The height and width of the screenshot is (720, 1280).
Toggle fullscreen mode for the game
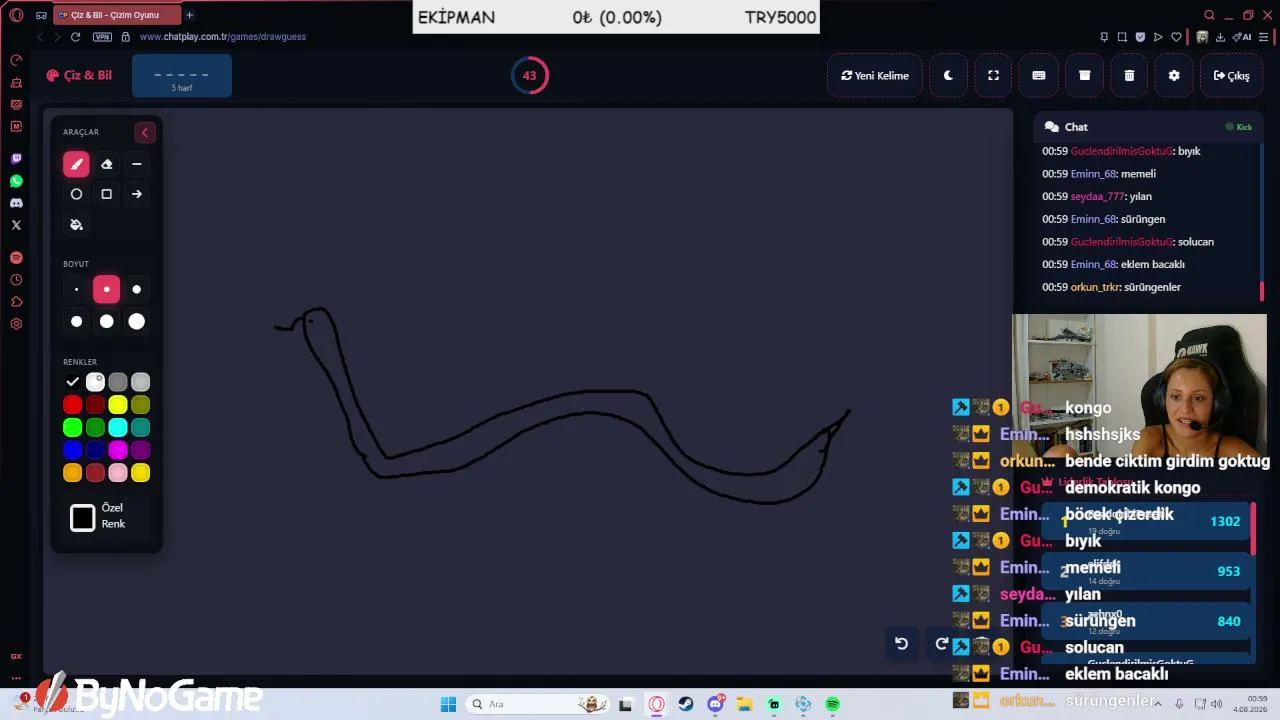[x=994, y=76]
